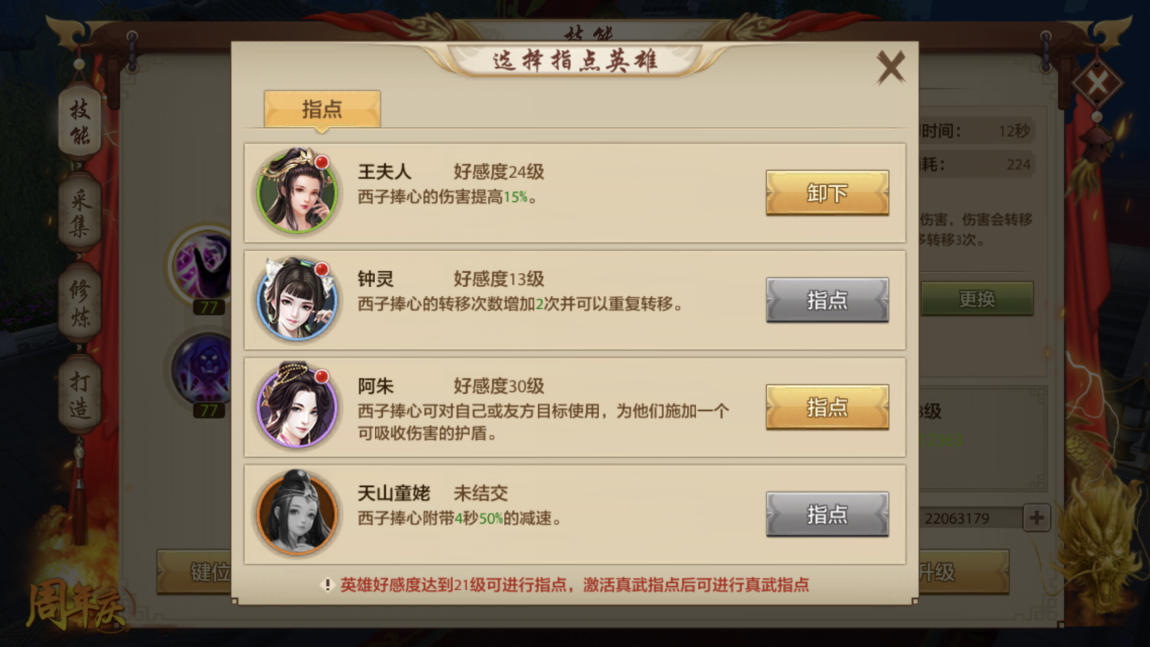Viewport: 1150px width, 647px height.
Task: Click the plus icon beside 22063179
Action: tap(1036, 518)
